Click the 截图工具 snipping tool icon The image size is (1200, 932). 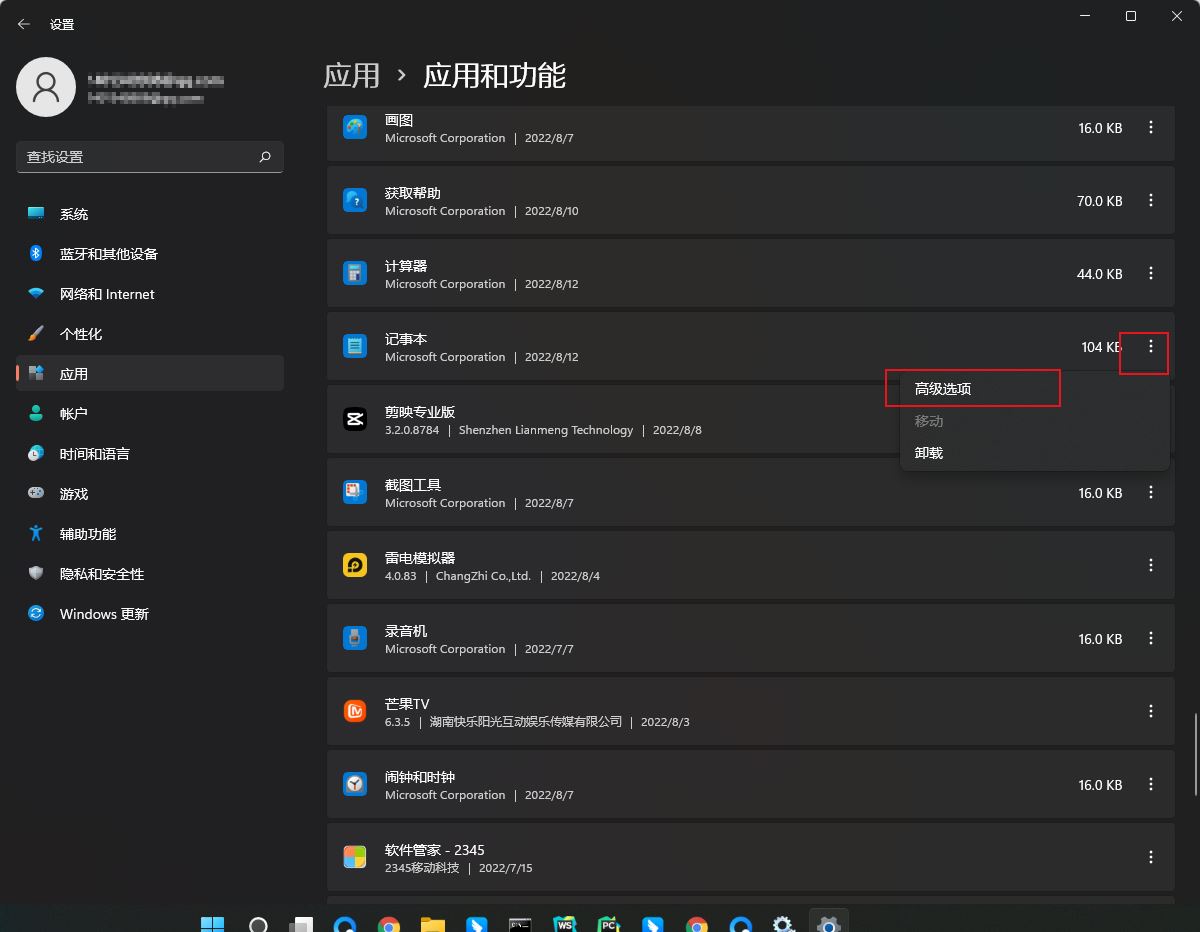354,492
